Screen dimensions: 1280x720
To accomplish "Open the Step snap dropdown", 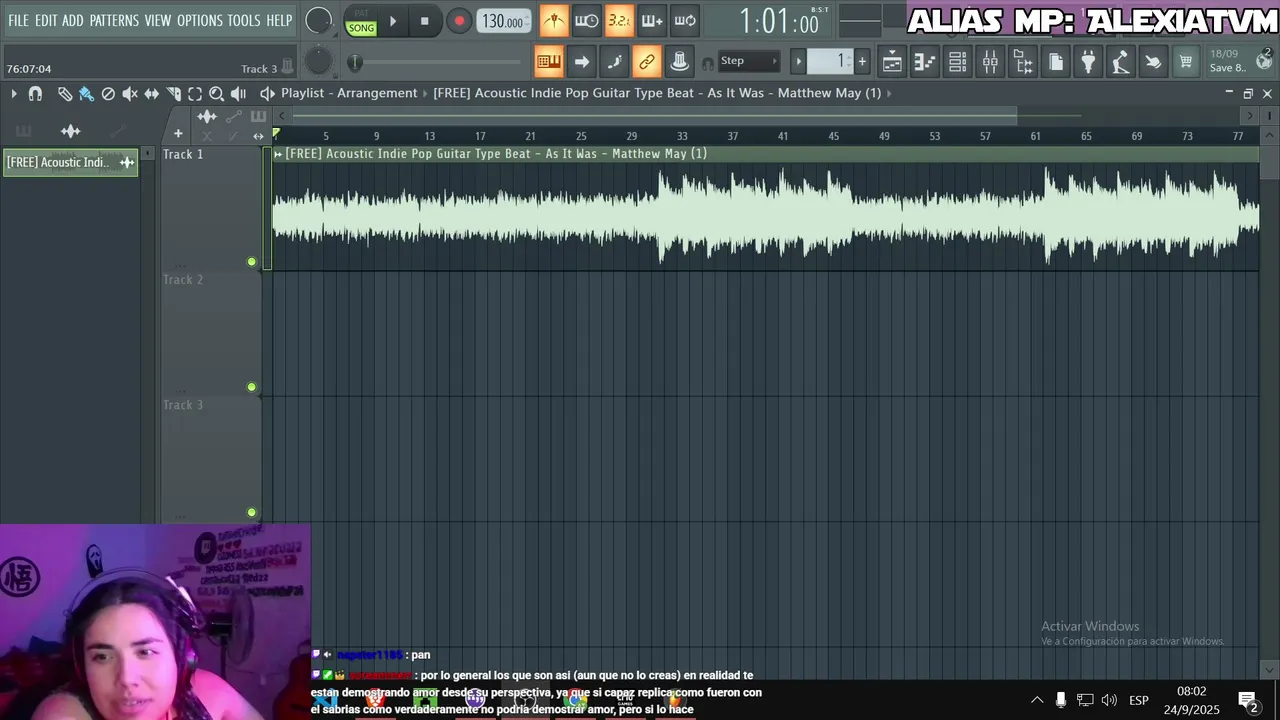I will (x=748, y=61).
